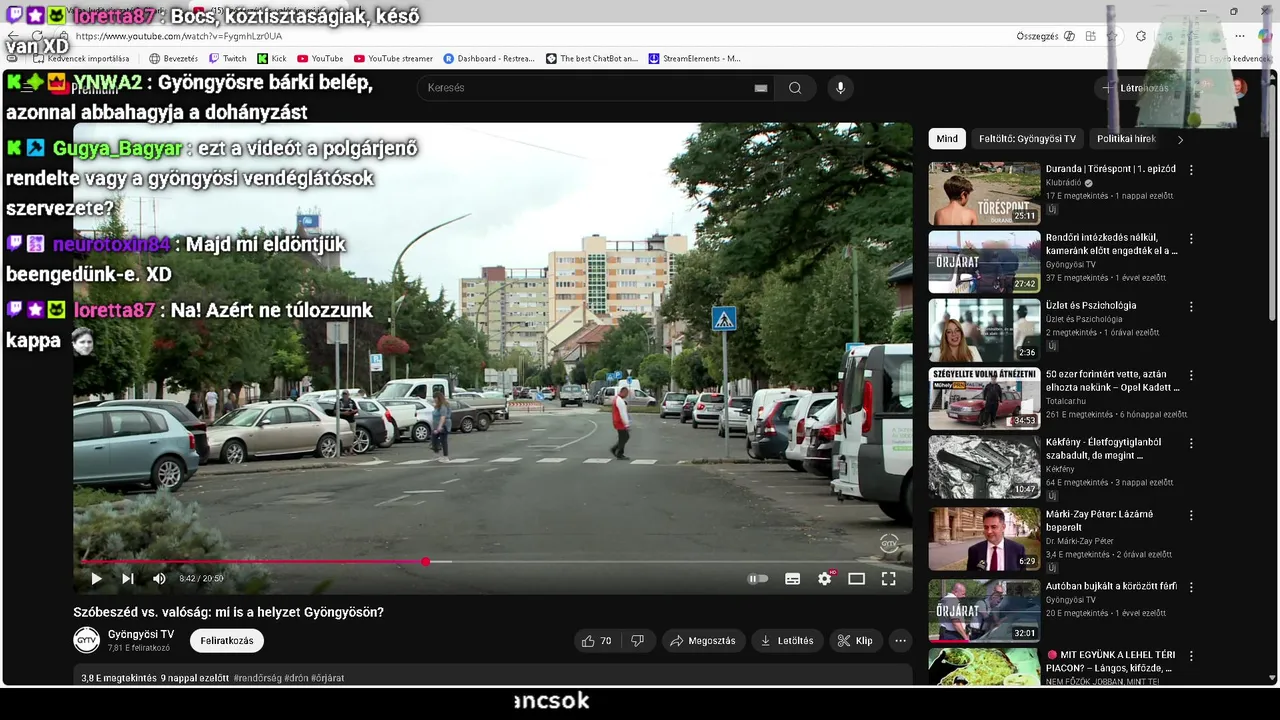Click the Megosztás share button
Screen dimensions: 1280x720
(x=703, y=641)
